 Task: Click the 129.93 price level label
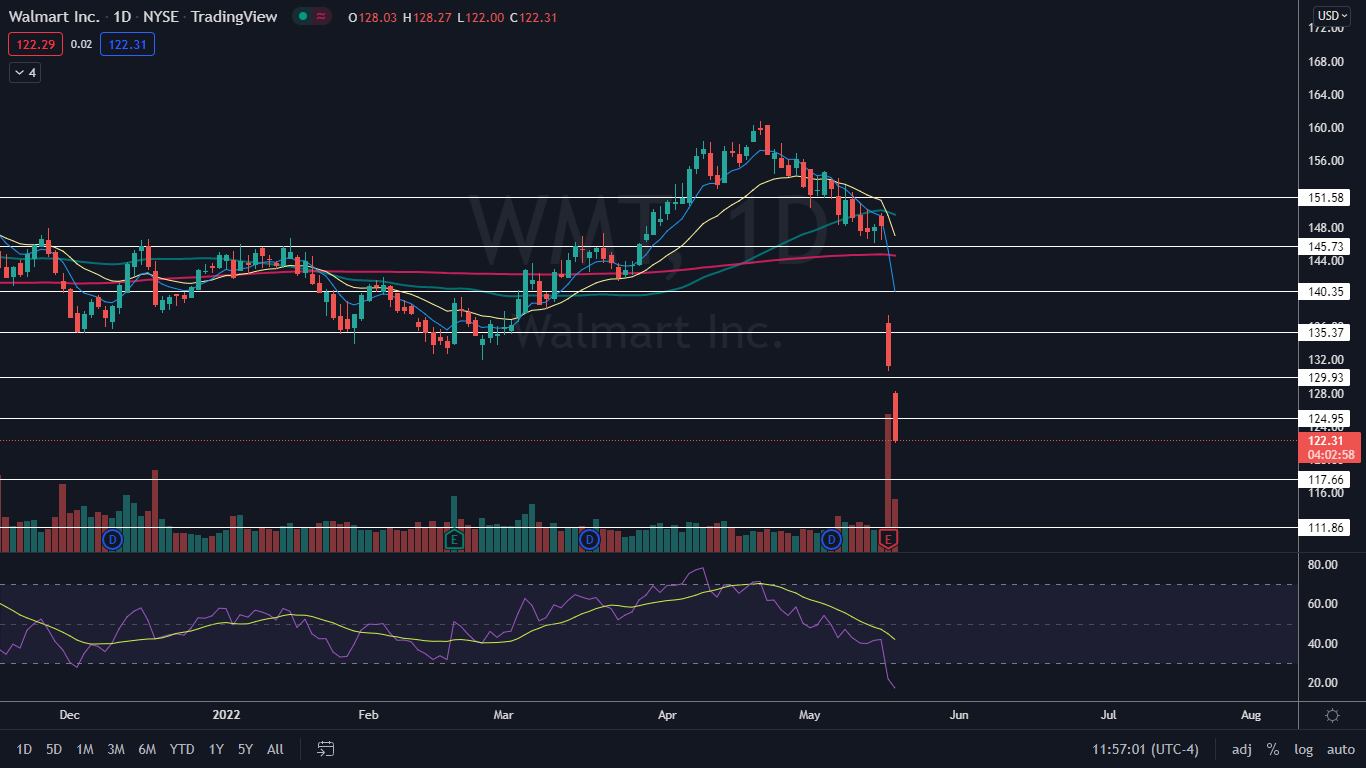coord(1323,377)
